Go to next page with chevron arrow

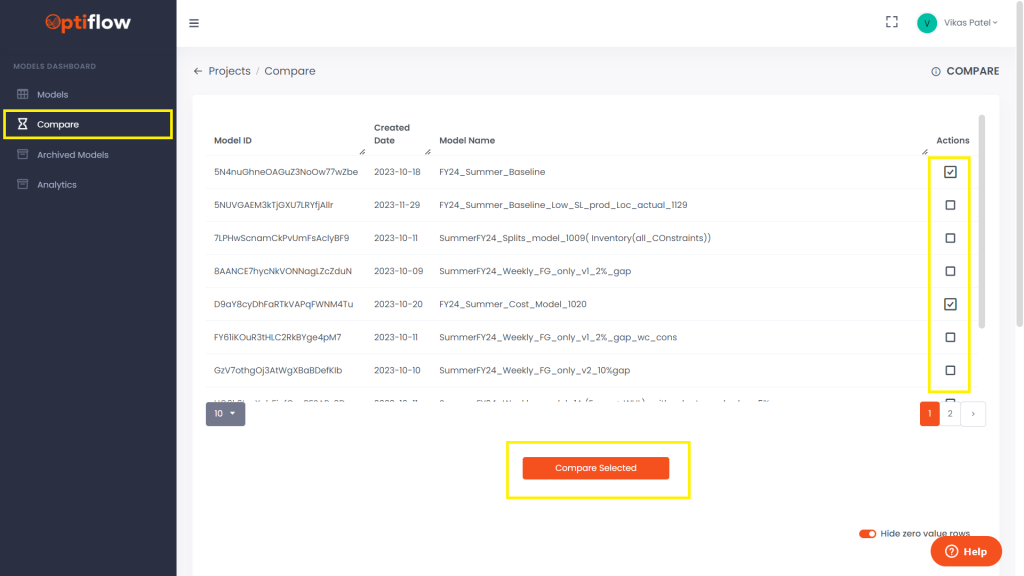click(973, 413)
